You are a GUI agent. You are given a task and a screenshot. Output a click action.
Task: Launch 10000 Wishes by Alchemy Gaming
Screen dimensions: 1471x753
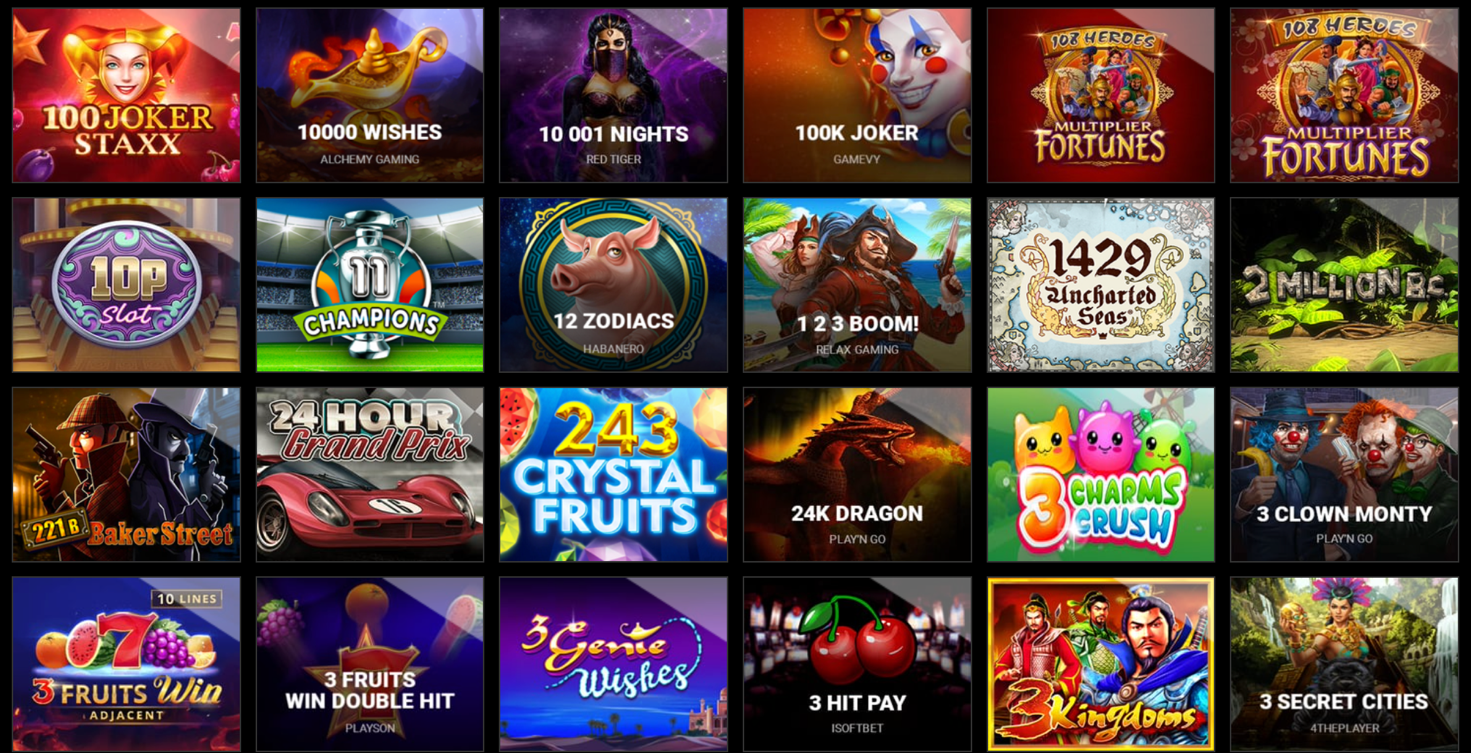click(x=370, y=95)
